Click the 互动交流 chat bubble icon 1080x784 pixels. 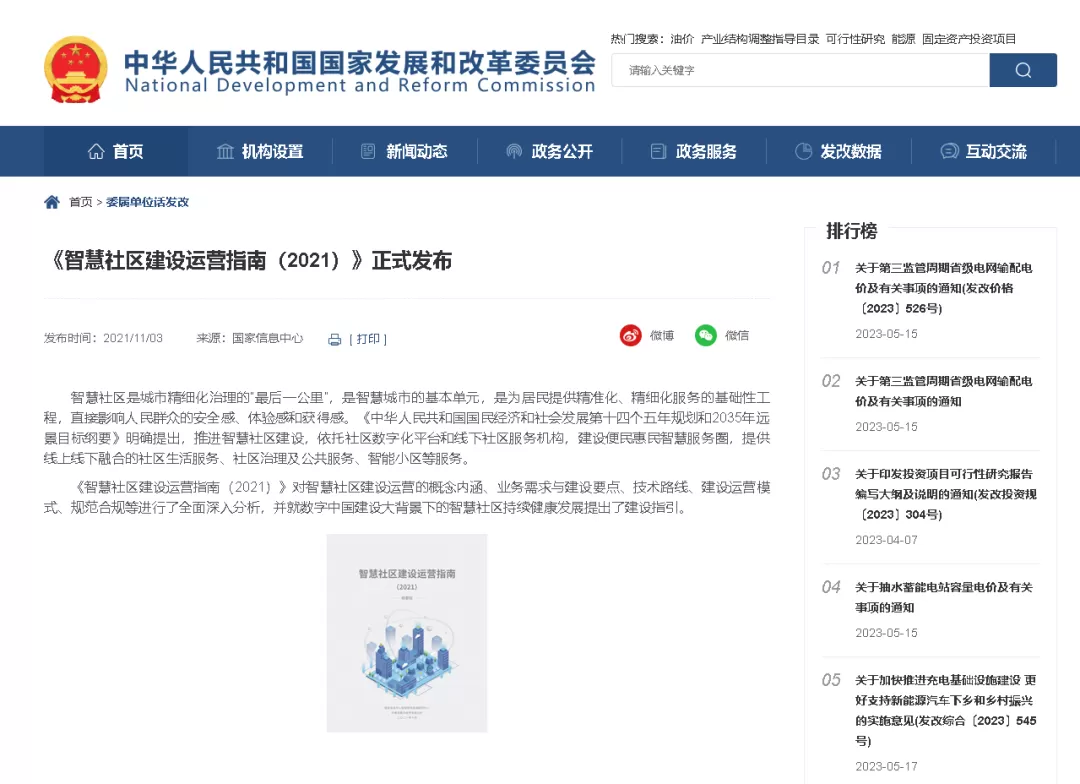tap(949, 151)
